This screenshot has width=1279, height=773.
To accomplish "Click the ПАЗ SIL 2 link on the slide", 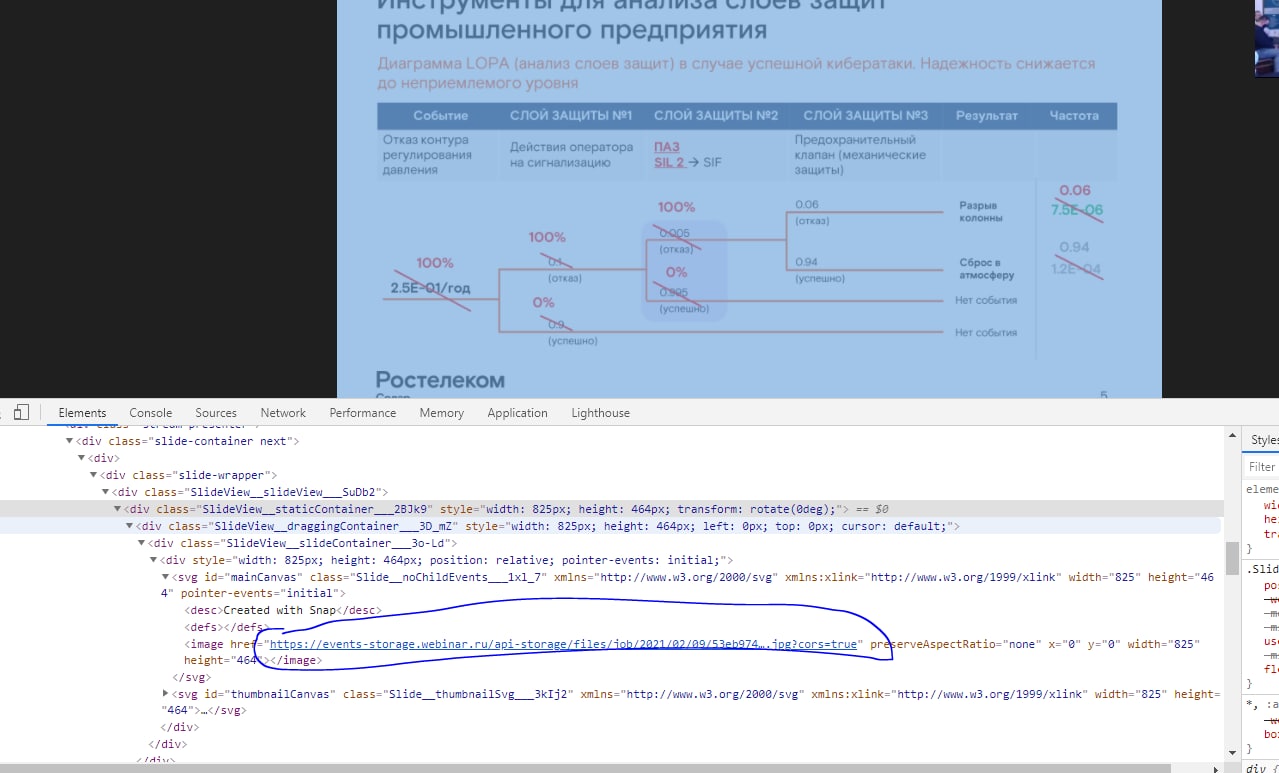I will (x=668, y=154).
